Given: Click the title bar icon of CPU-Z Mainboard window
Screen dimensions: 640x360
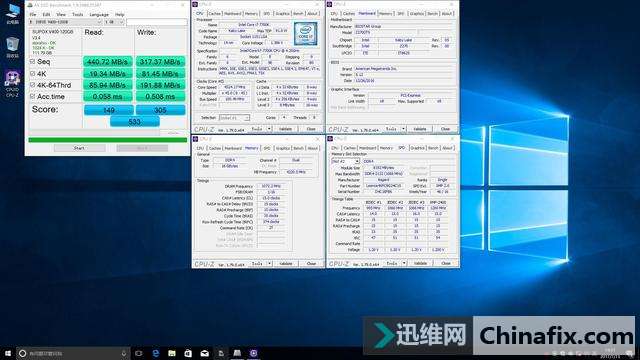Looking at the screenshot, I should pyautogui.click(x=330, y=4).
